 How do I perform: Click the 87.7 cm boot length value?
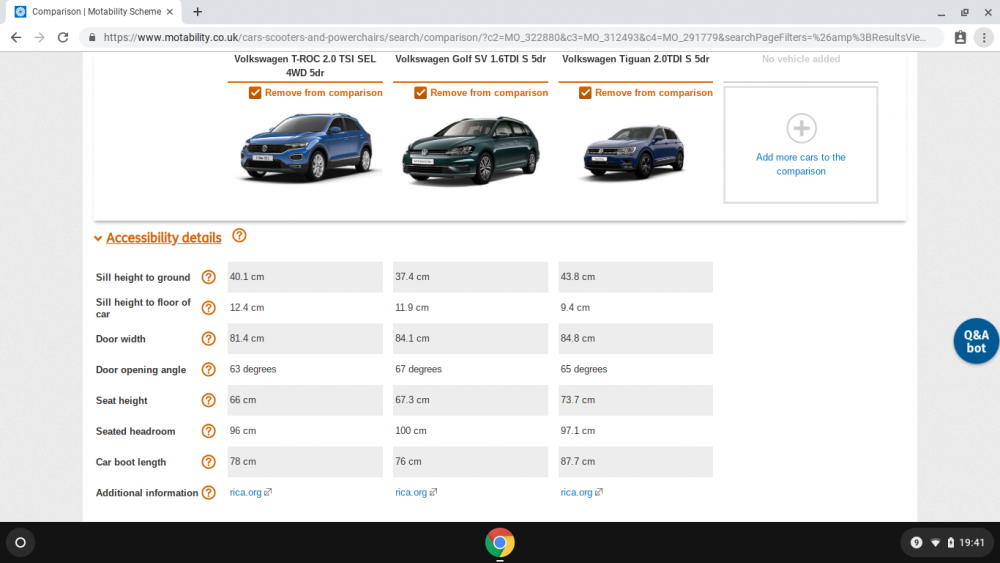[x=578, y=461]
